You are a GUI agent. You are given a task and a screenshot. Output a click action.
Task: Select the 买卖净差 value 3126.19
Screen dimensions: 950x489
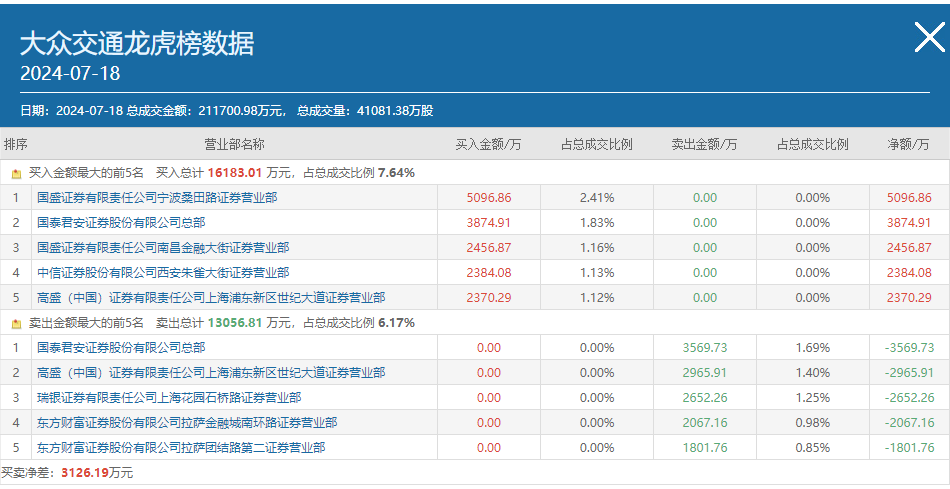point(87,473)
